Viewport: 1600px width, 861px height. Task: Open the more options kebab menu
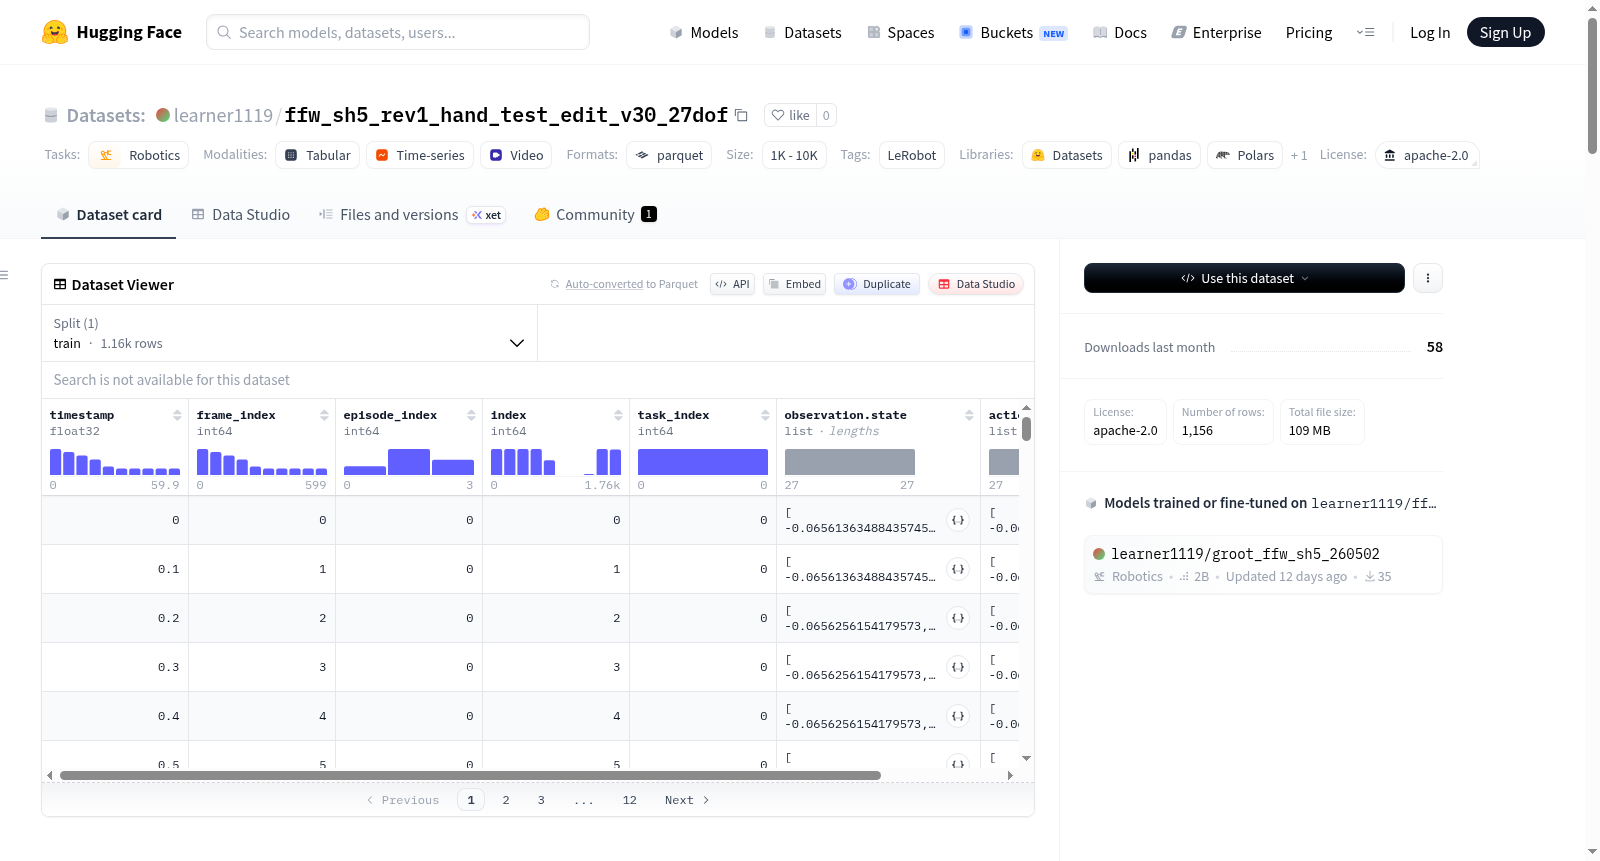click(x=1428, y=278)
